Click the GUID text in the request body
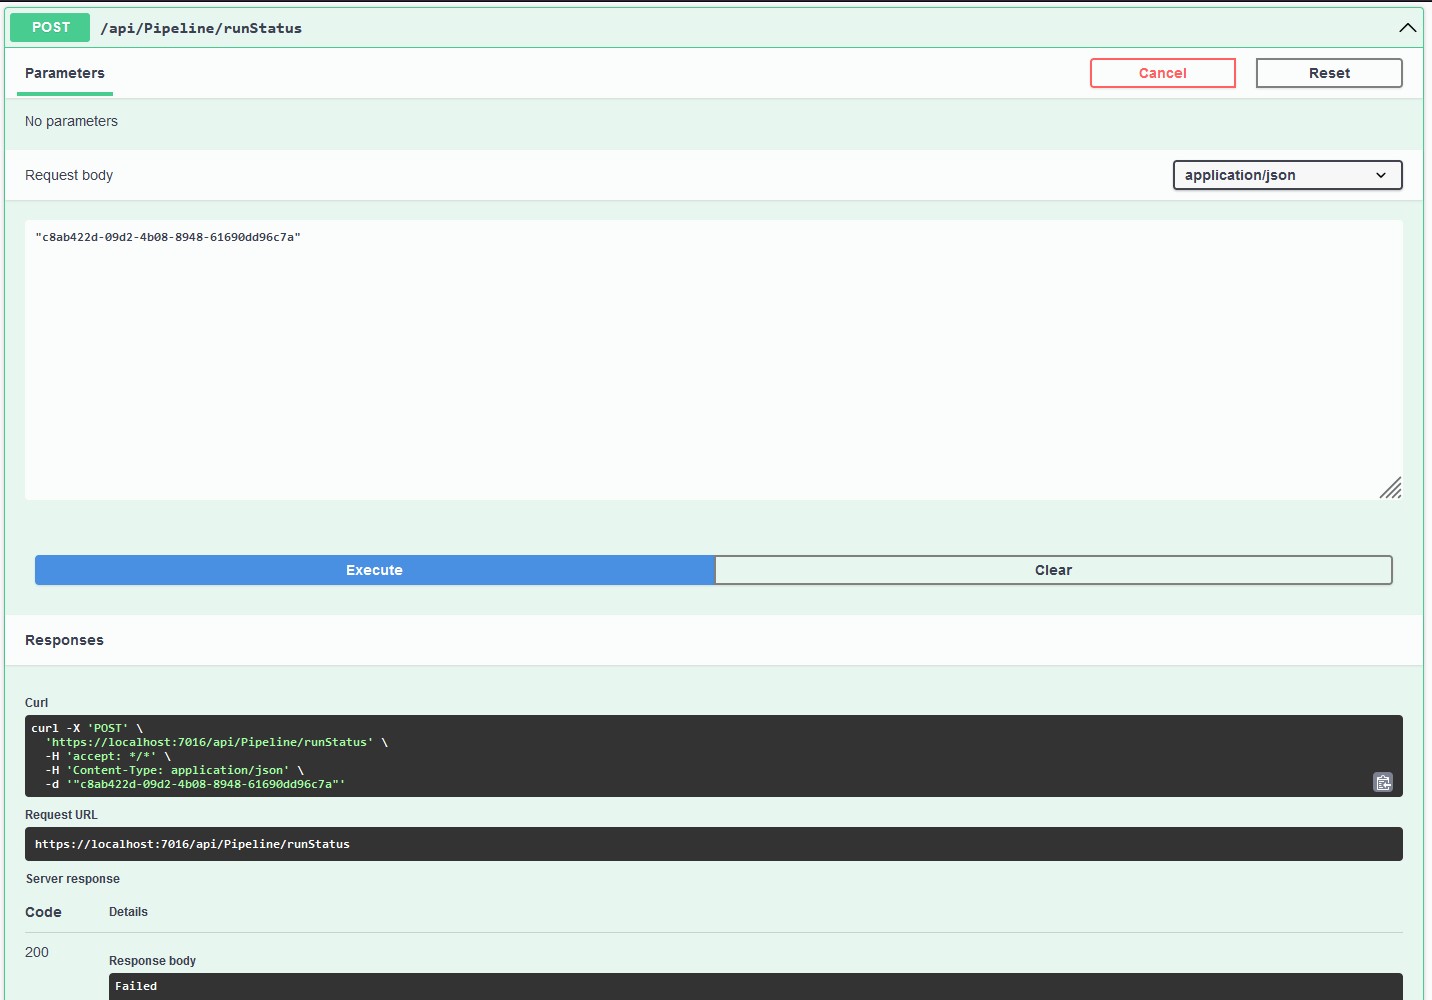This screenshot has width=1432, height=1000. pos(168,237)
